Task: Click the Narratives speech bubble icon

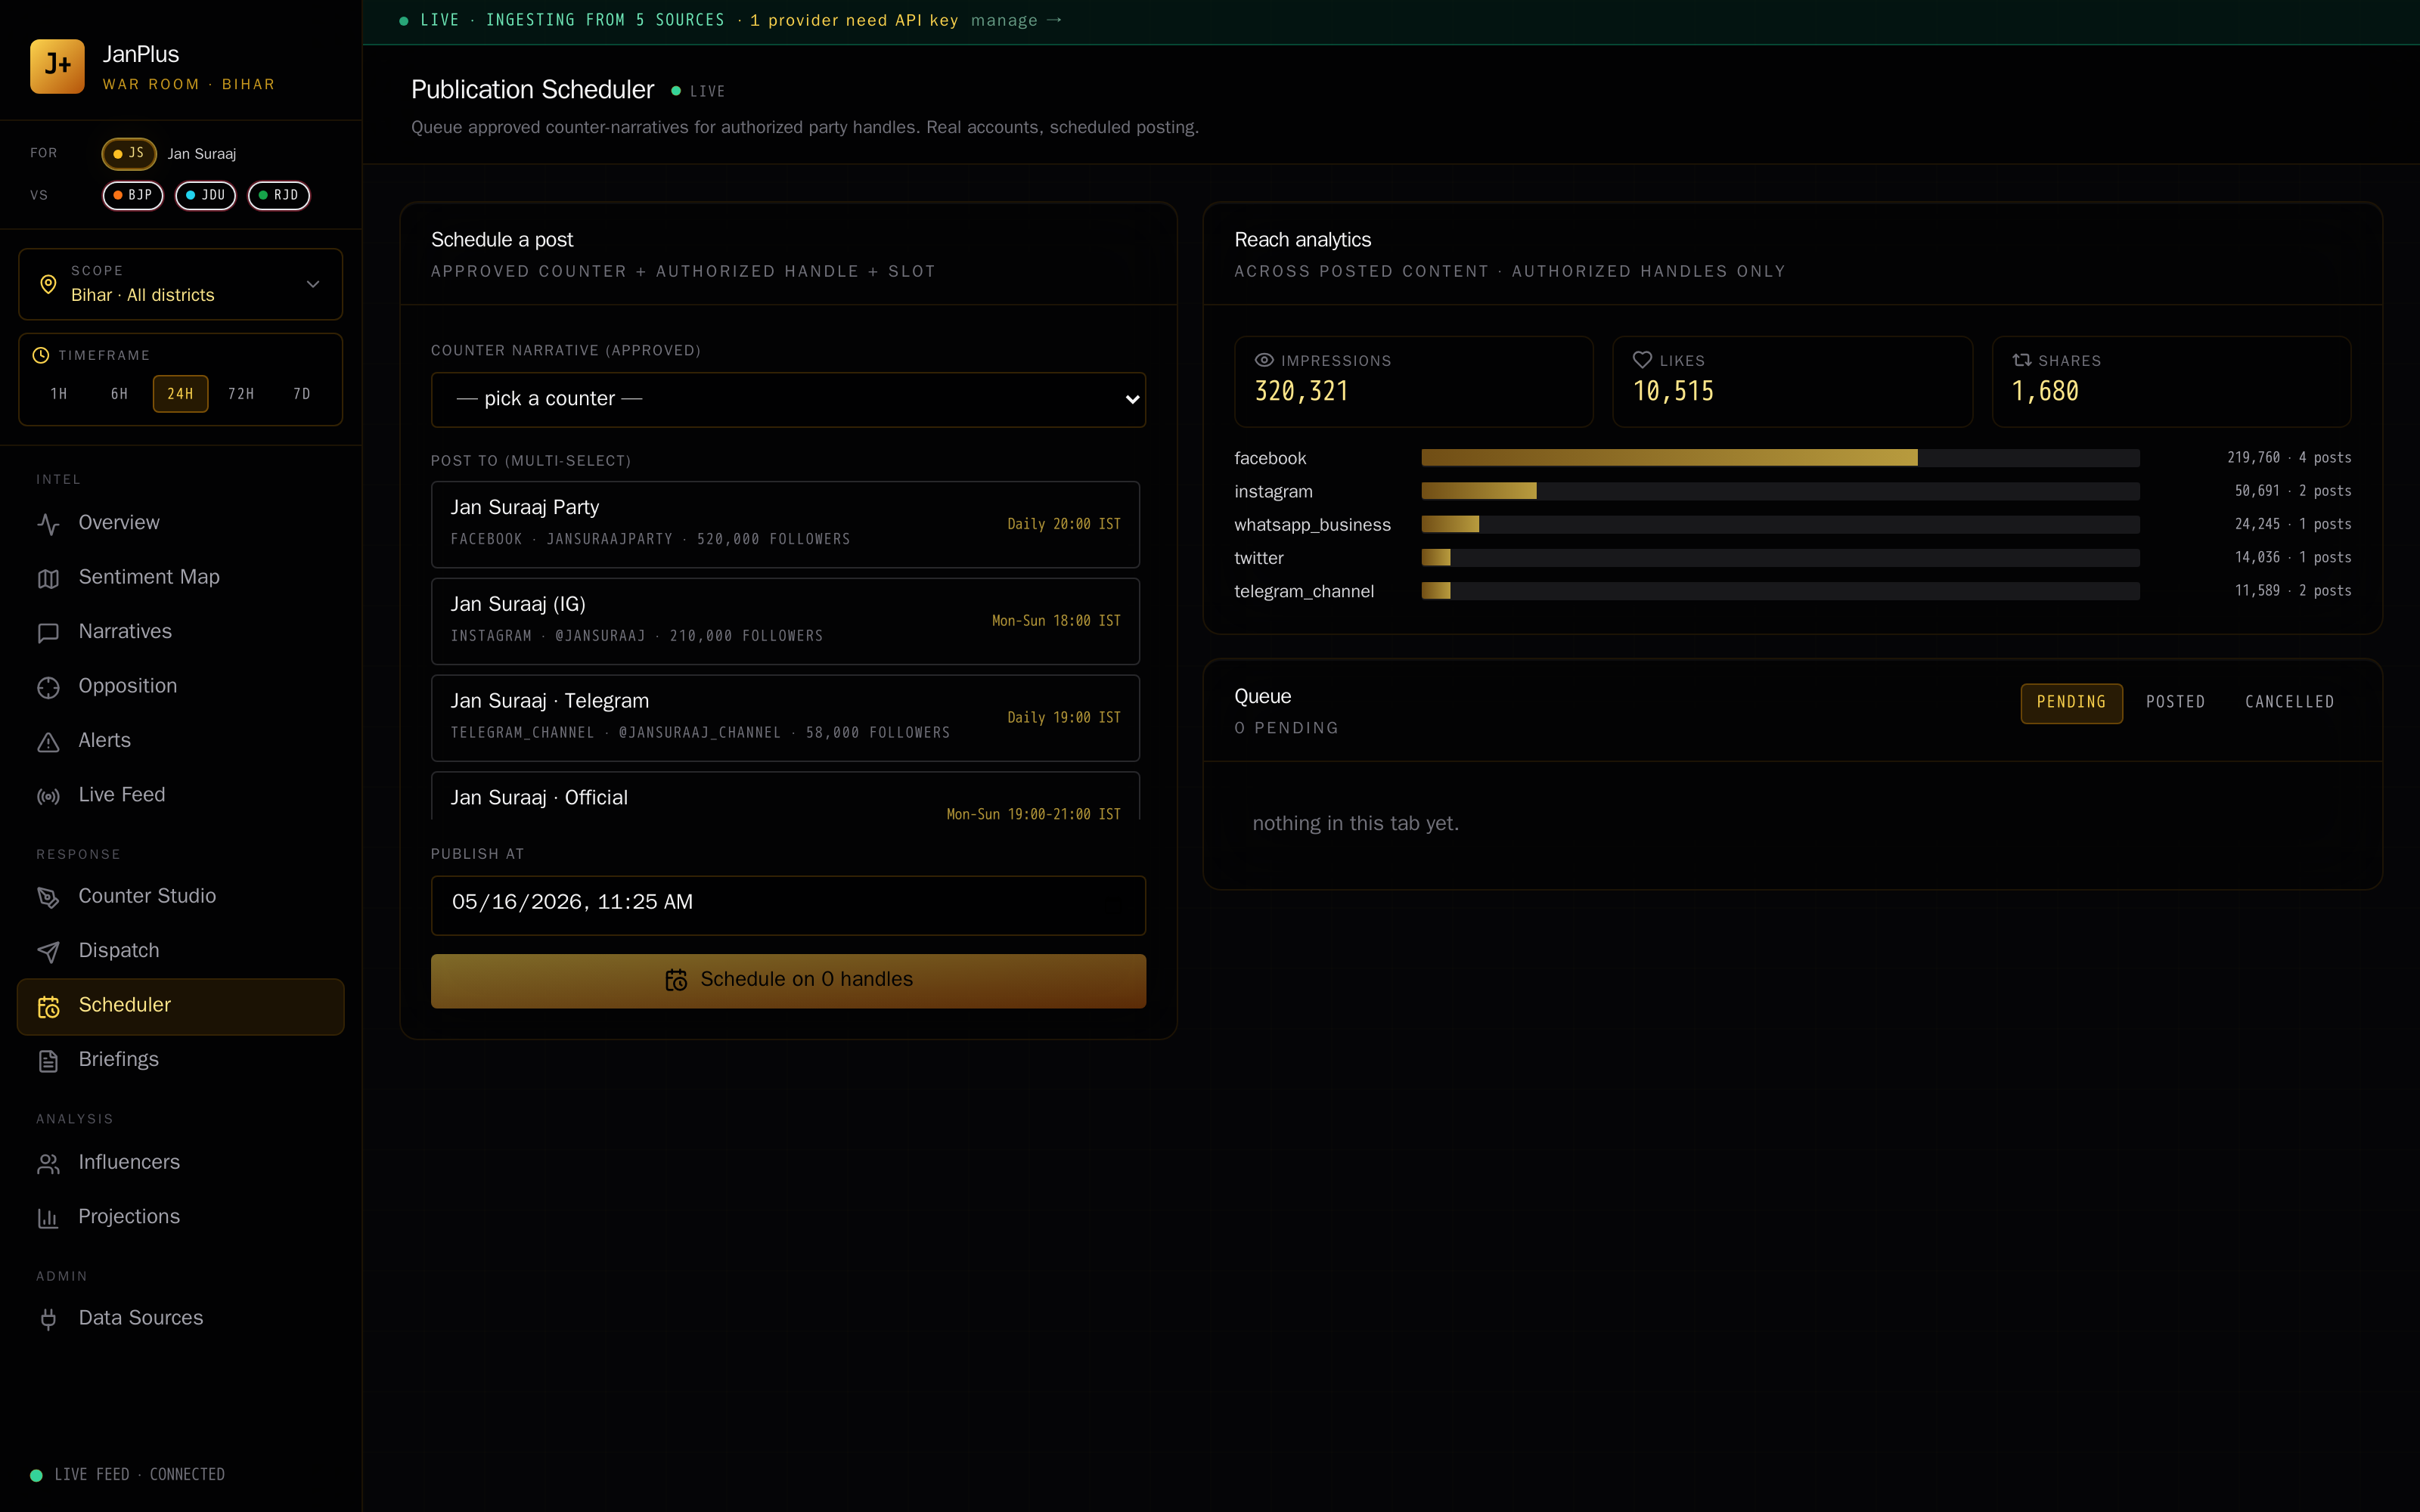Action: tap(48, 633)
